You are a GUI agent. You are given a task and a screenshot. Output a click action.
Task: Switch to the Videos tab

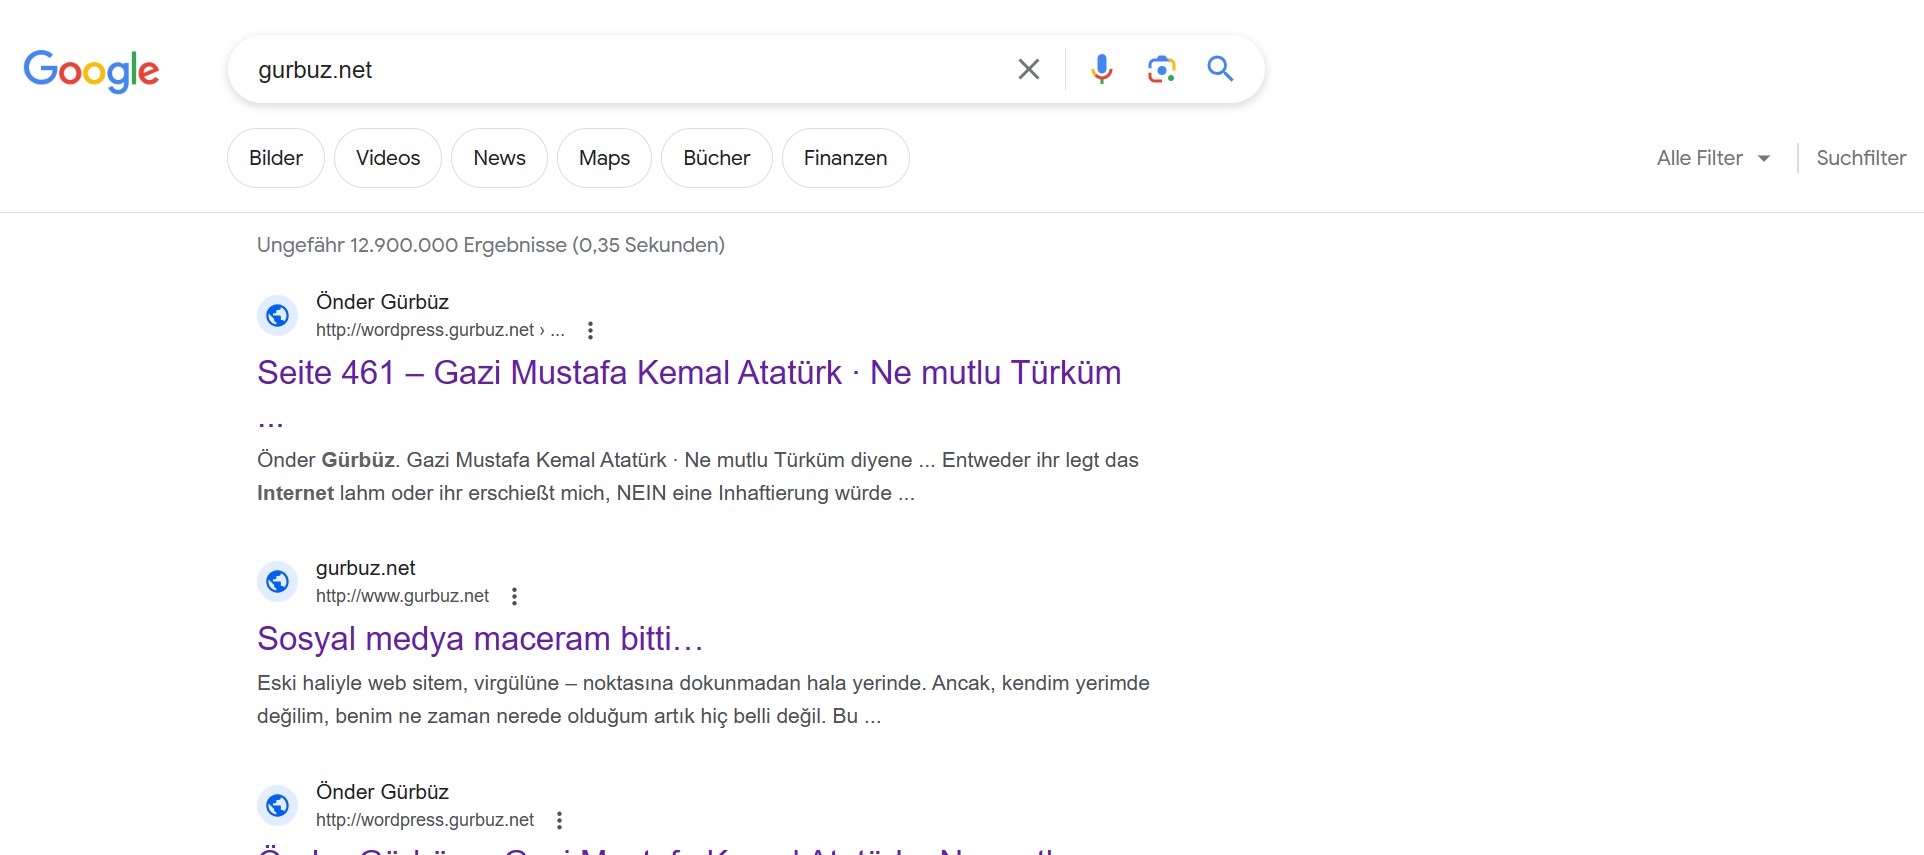pyautogui.click(x=388, y=158)
